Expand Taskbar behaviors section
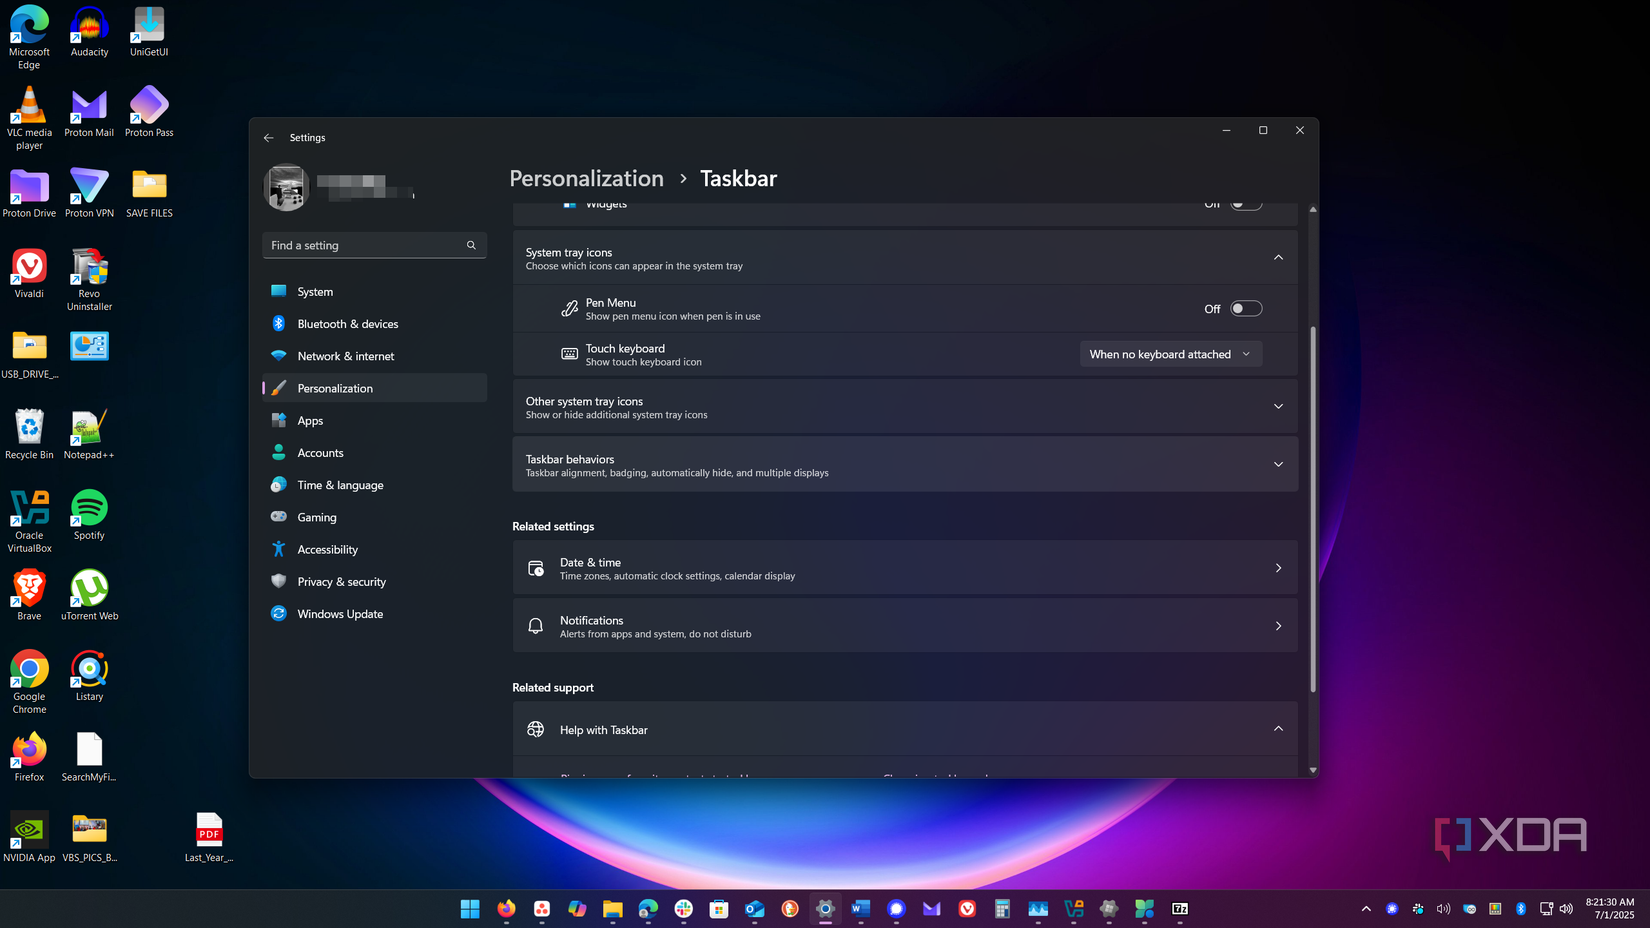The height and width of the screenshot is (928, 1650). pos(905,465)
